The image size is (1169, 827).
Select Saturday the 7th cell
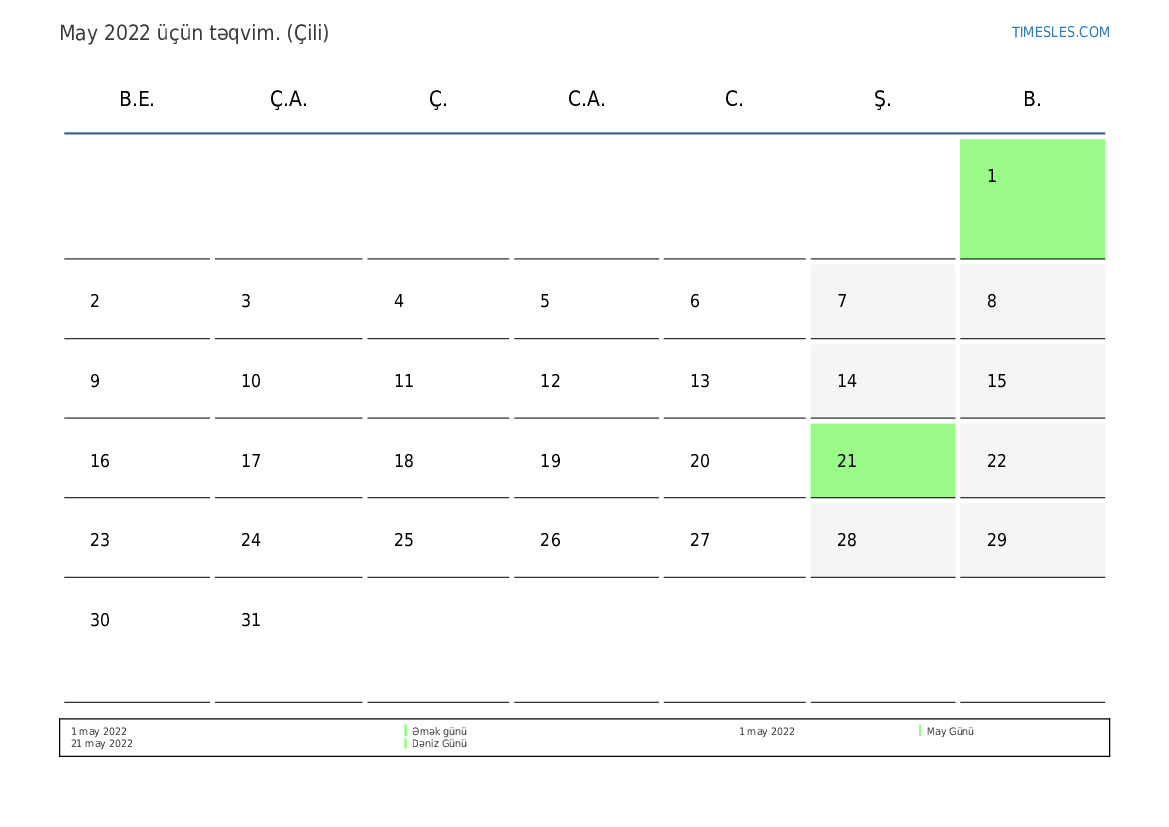pyautogui.click(x=882, y=301)
